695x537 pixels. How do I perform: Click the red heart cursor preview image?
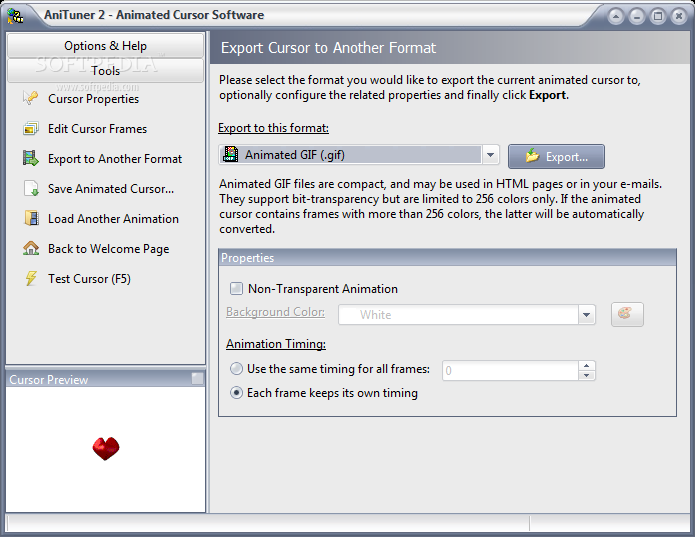[x=106, y=448]
